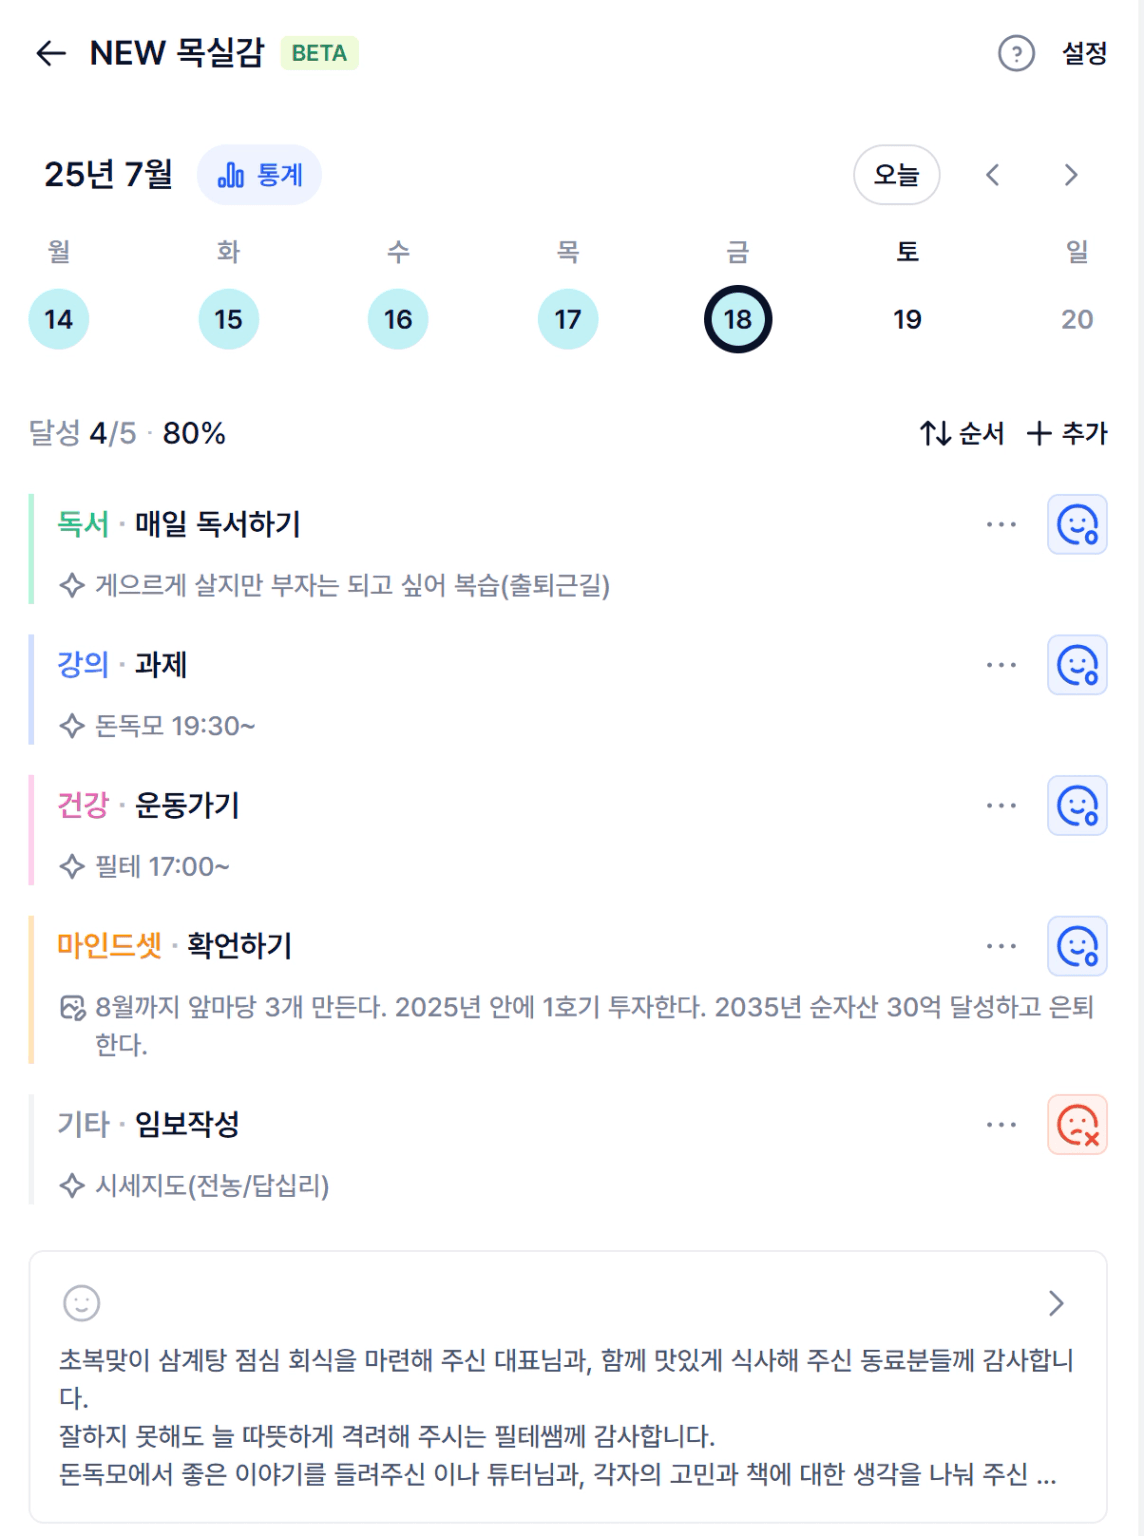Expand the gratitude journal entry chevron
This screenshot has height=1536, width=1144.
(1056, 1303)
